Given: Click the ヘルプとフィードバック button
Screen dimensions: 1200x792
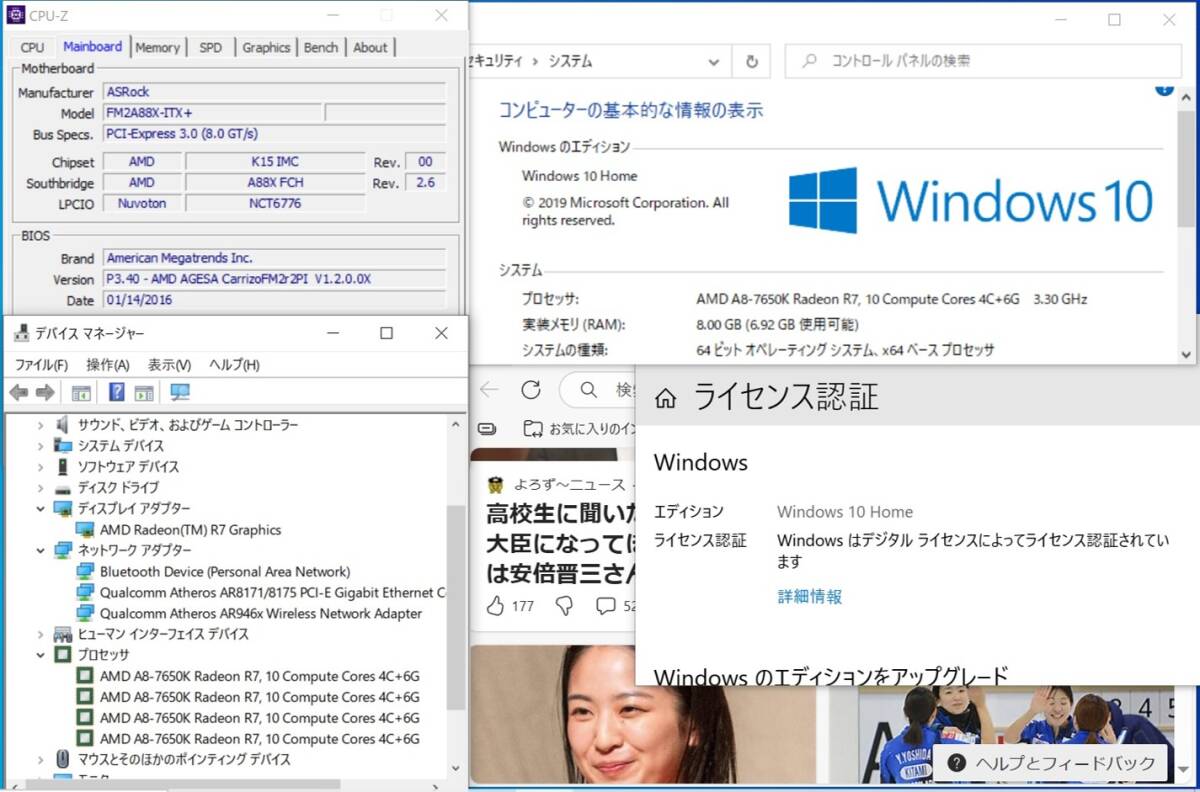Looking at the screenshot, I should [1051, 763].
